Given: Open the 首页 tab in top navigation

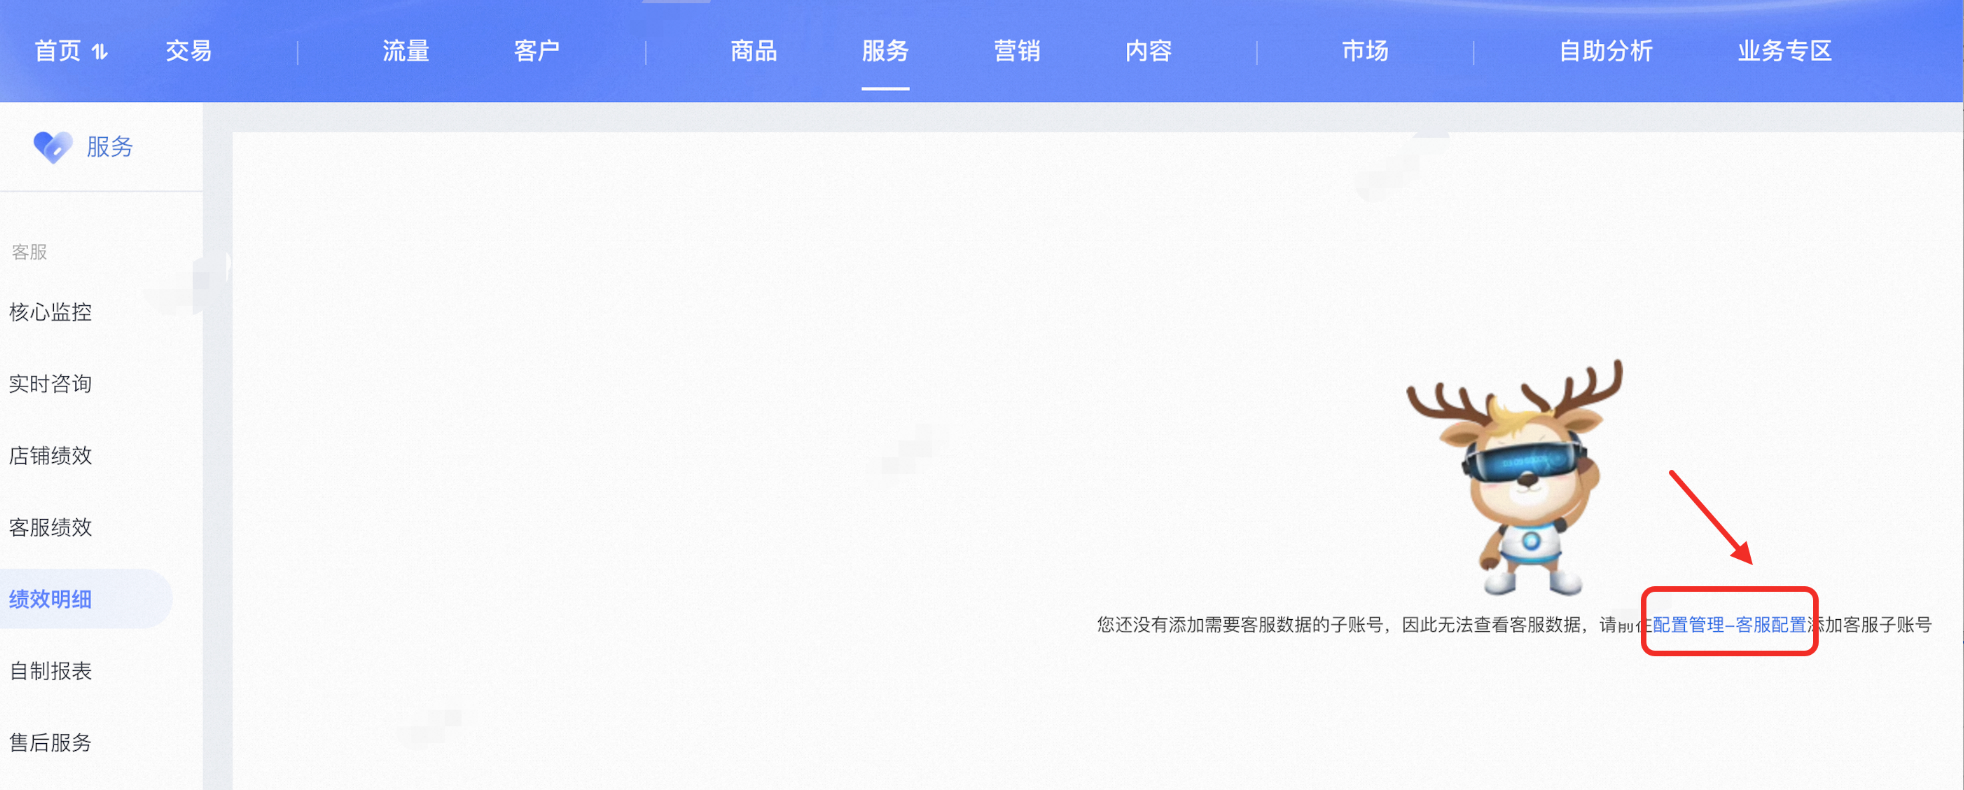Looking at the screenshot, I should coord(57,51).
